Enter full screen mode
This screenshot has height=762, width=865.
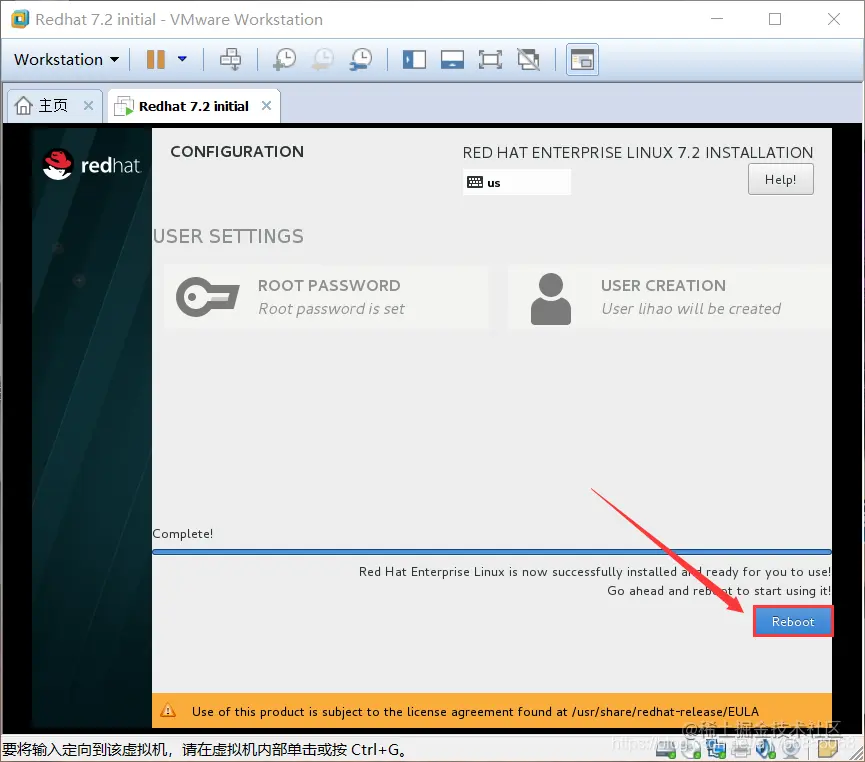point(490,59)
